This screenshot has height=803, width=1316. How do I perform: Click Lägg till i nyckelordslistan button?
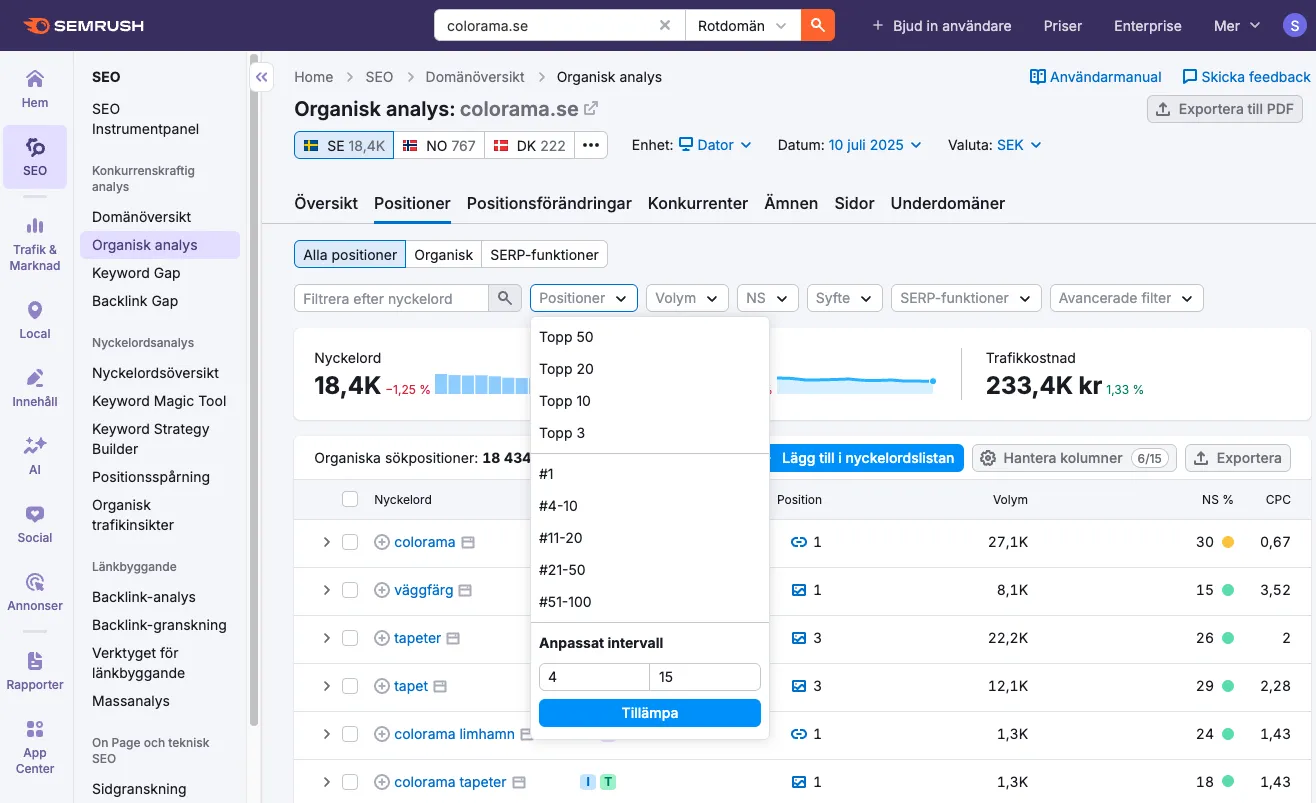click(866, 458)
